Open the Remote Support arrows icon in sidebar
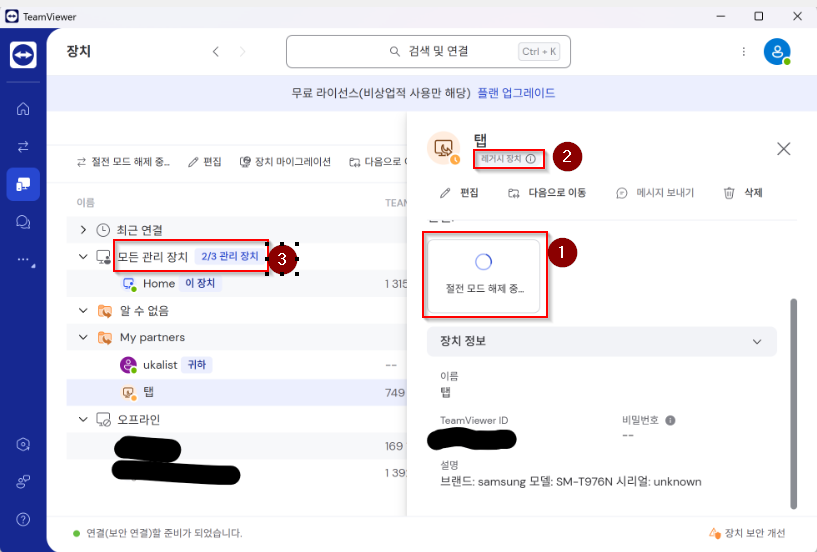 click(x=23, y=146)
